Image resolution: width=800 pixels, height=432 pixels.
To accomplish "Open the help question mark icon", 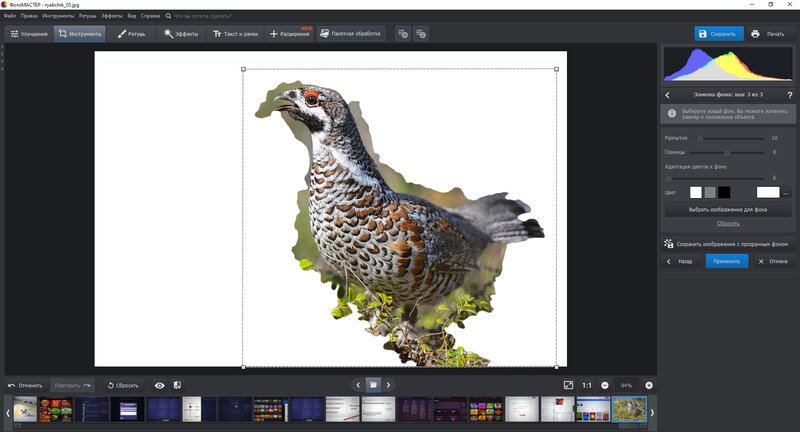I will 790,95.
